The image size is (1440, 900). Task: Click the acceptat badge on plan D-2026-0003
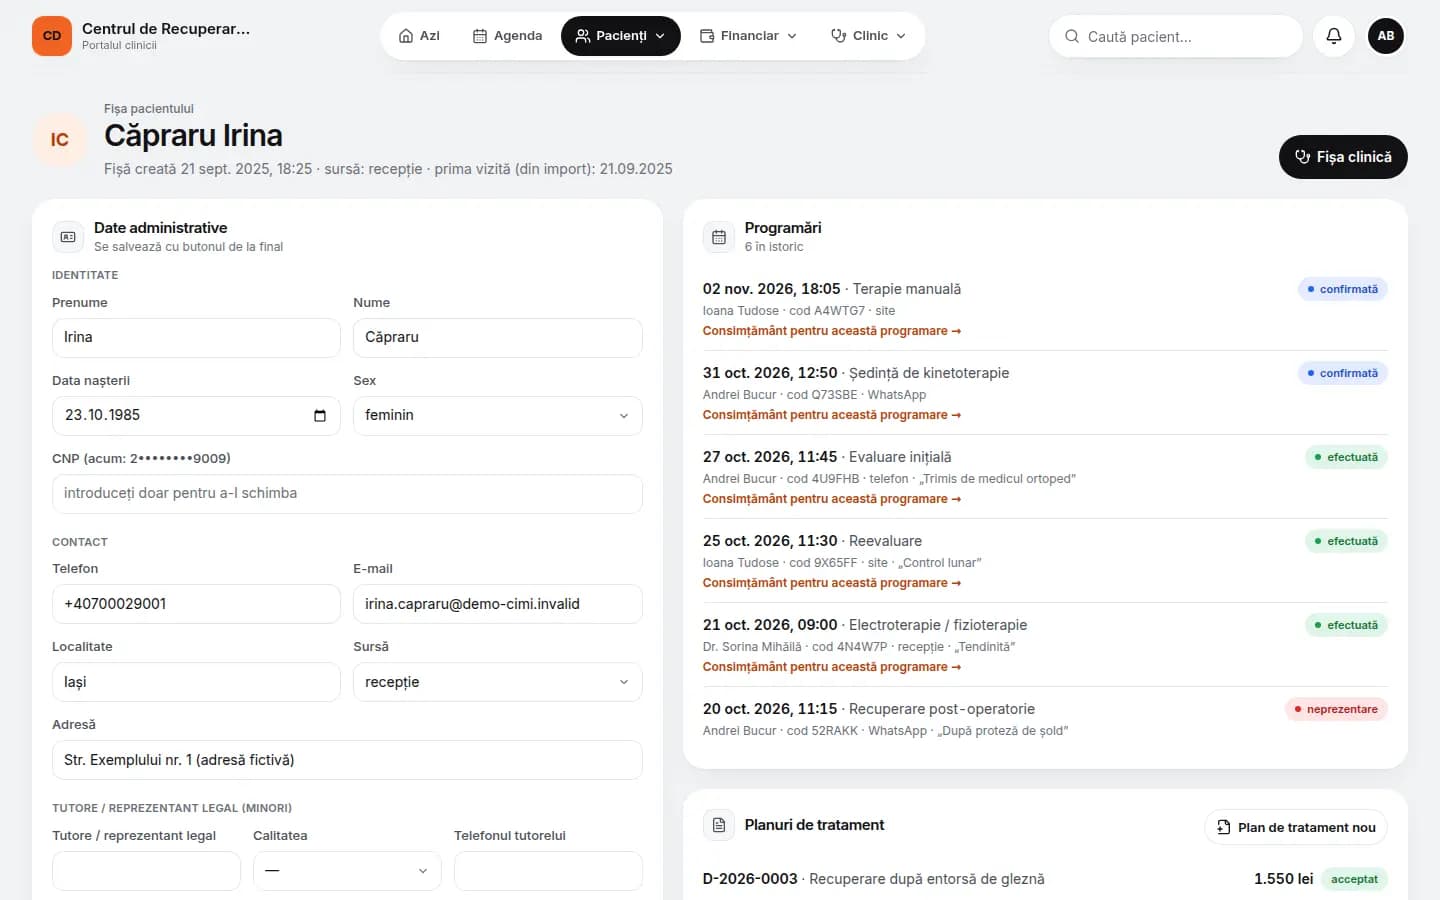coord(1354,879)
